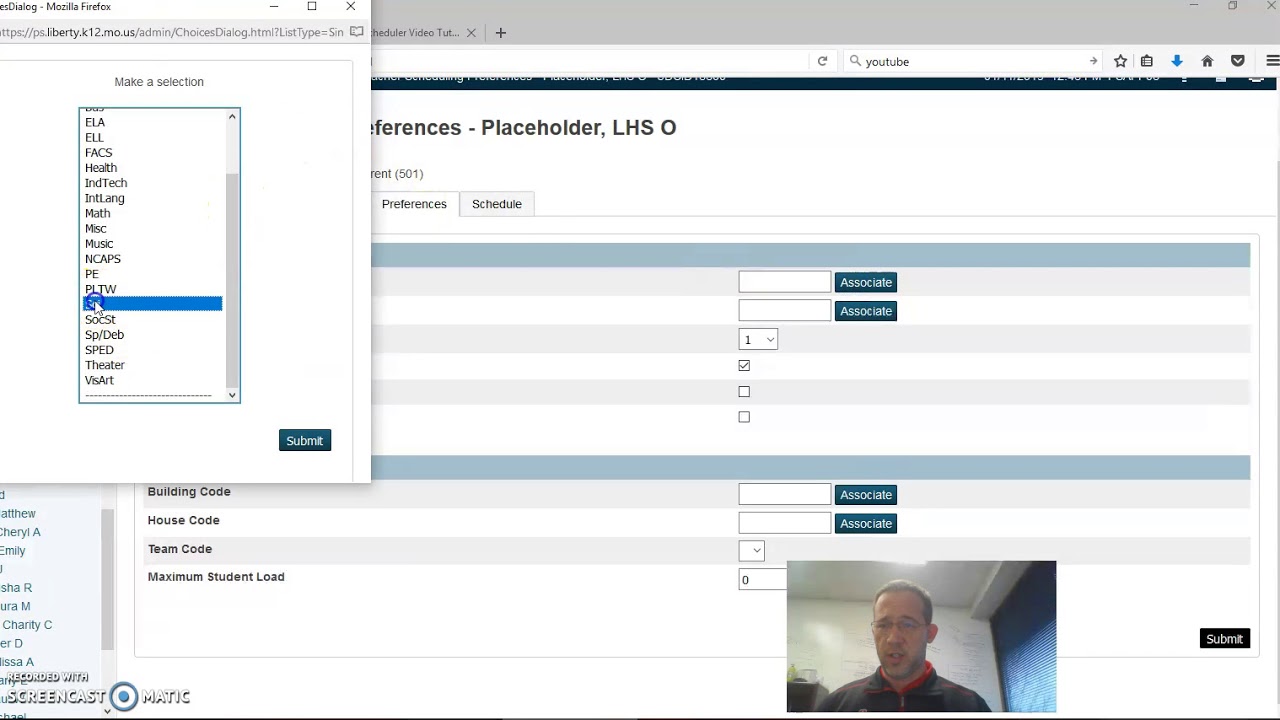Switch to the Schedule tab
This screenshot has width=1280, height=720.
[x=497, y=204]
